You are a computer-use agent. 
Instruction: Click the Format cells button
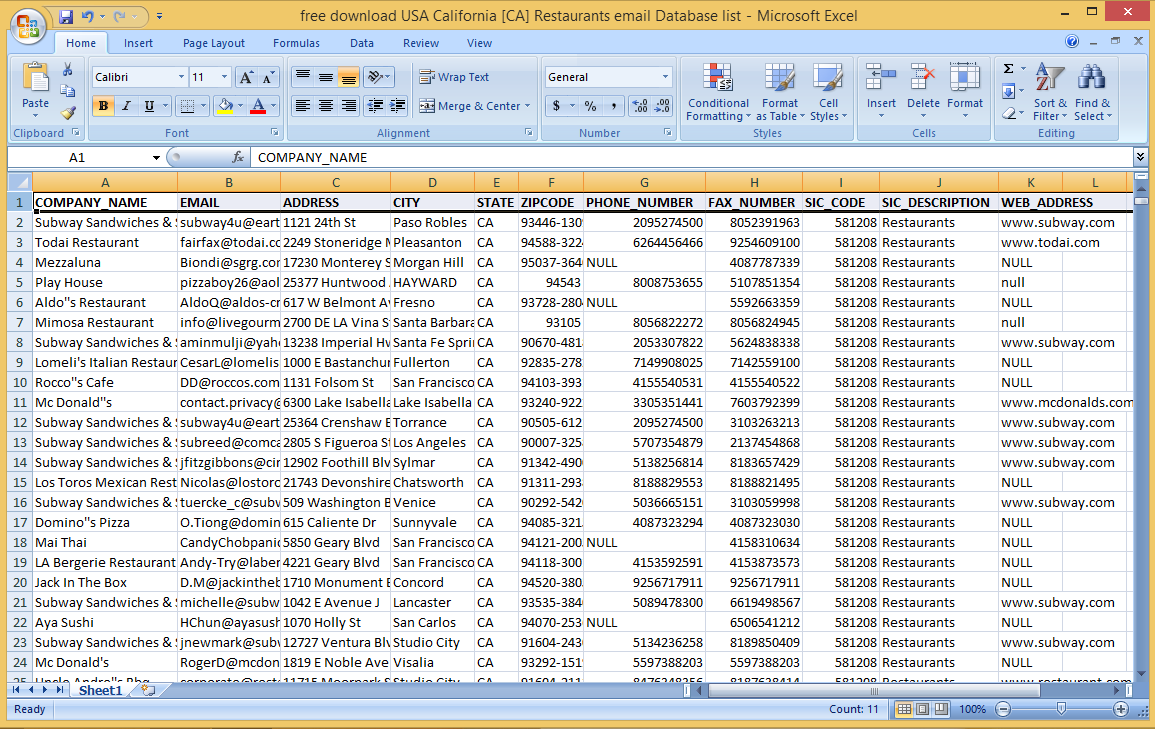(x=965, y=92)
